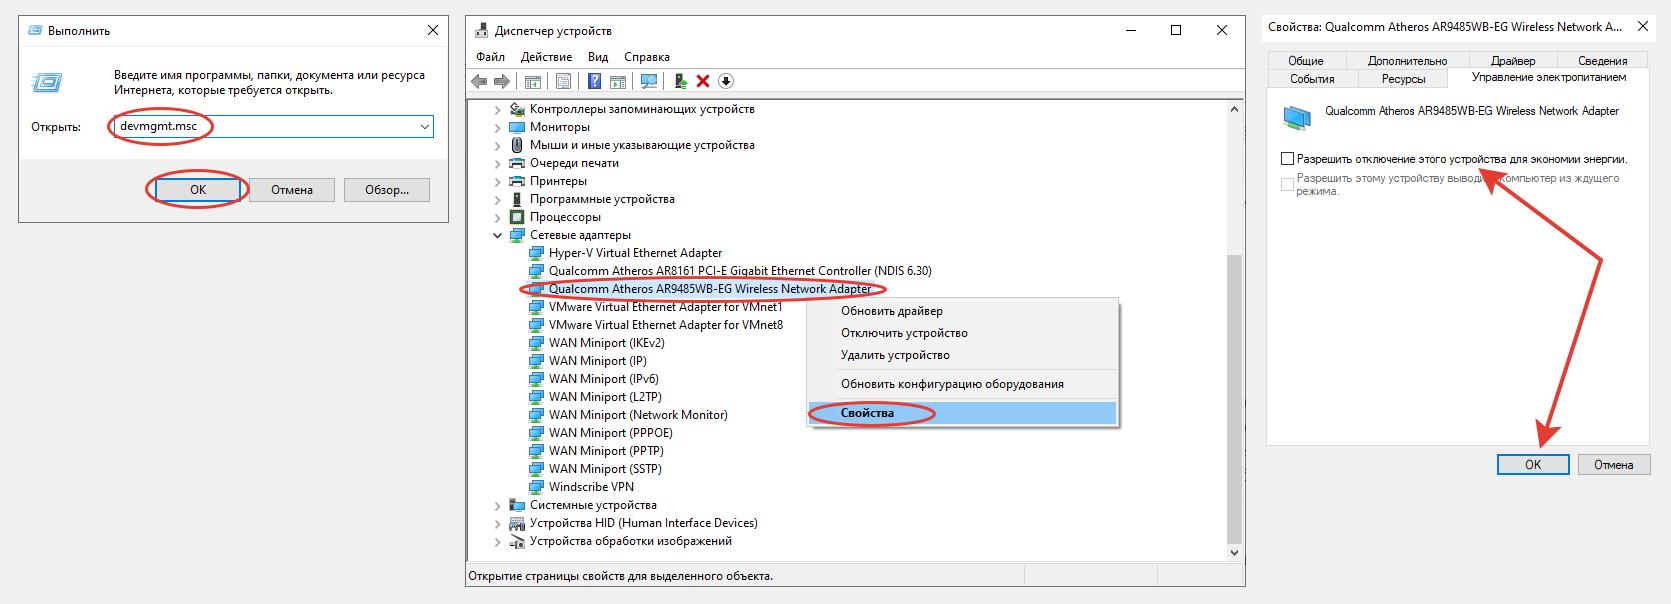Enable Разрешить отключение этого устройства для экономии энергии
Viewport: 1671px width, 604px height.
[1288, 159]
